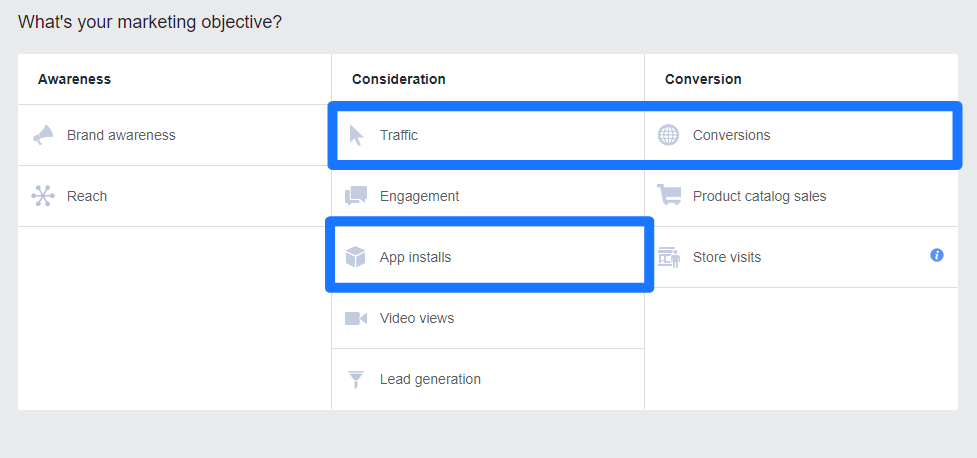The width and height of the screenshot is (977, 458).
Task: Pick the Lead generation objective
Action: 430,379
